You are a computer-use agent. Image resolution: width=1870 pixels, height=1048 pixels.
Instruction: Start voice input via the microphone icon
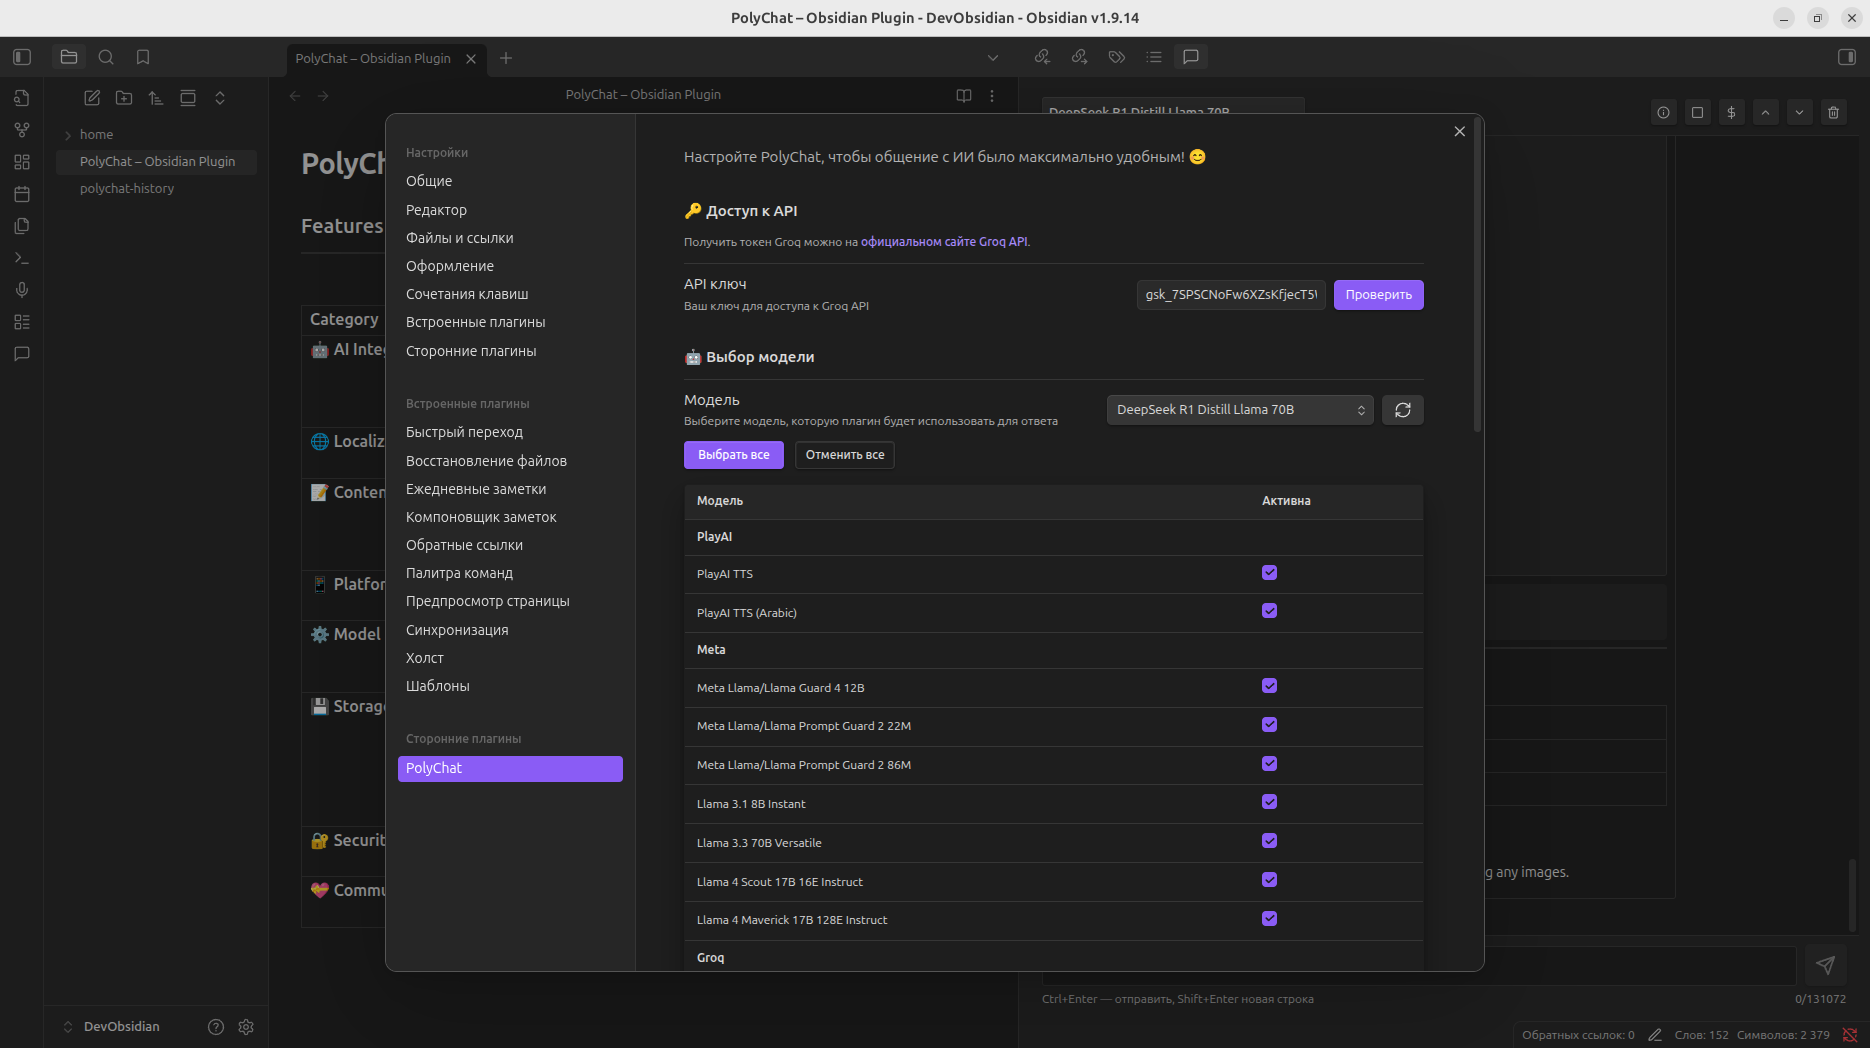tap(21, 289)
